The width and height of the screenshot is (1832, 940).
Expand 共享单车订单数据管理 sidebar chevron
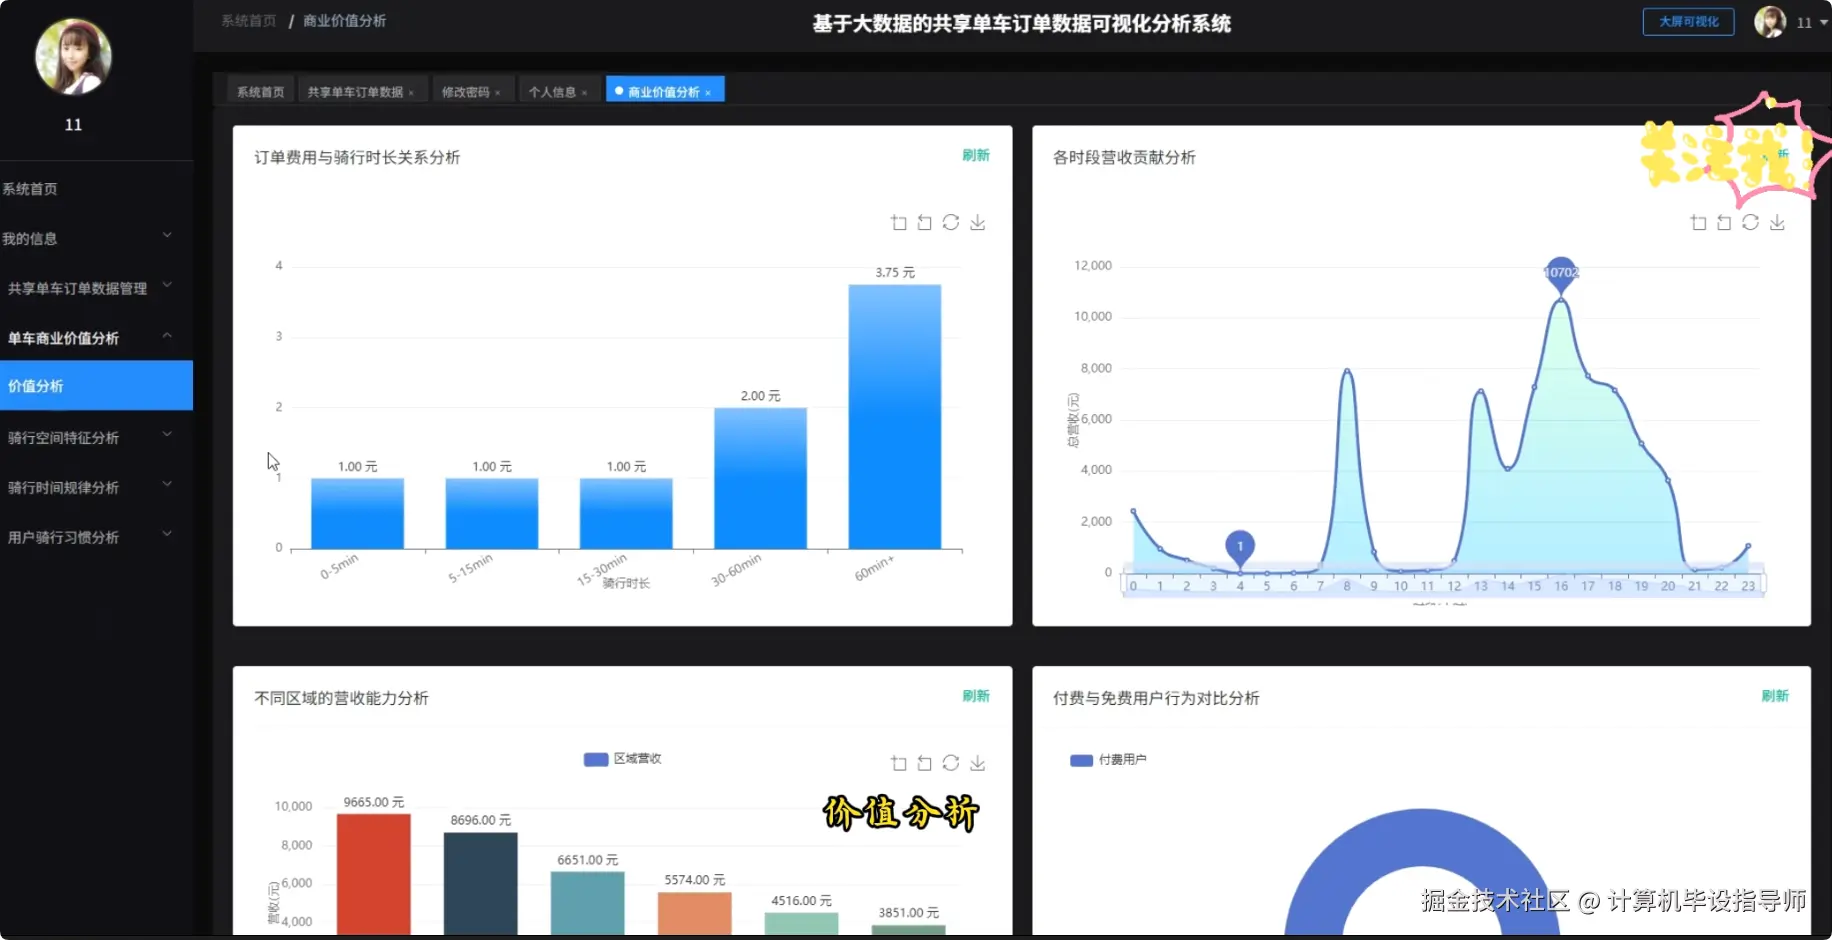click(x=167, y=286)
